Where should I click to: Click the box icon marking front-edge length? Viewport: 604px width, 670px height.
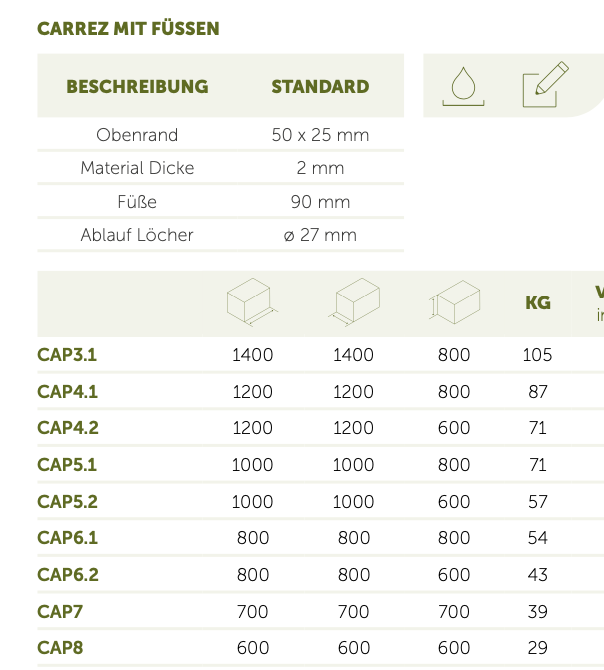pyautogui.click(x=252, y=302)
